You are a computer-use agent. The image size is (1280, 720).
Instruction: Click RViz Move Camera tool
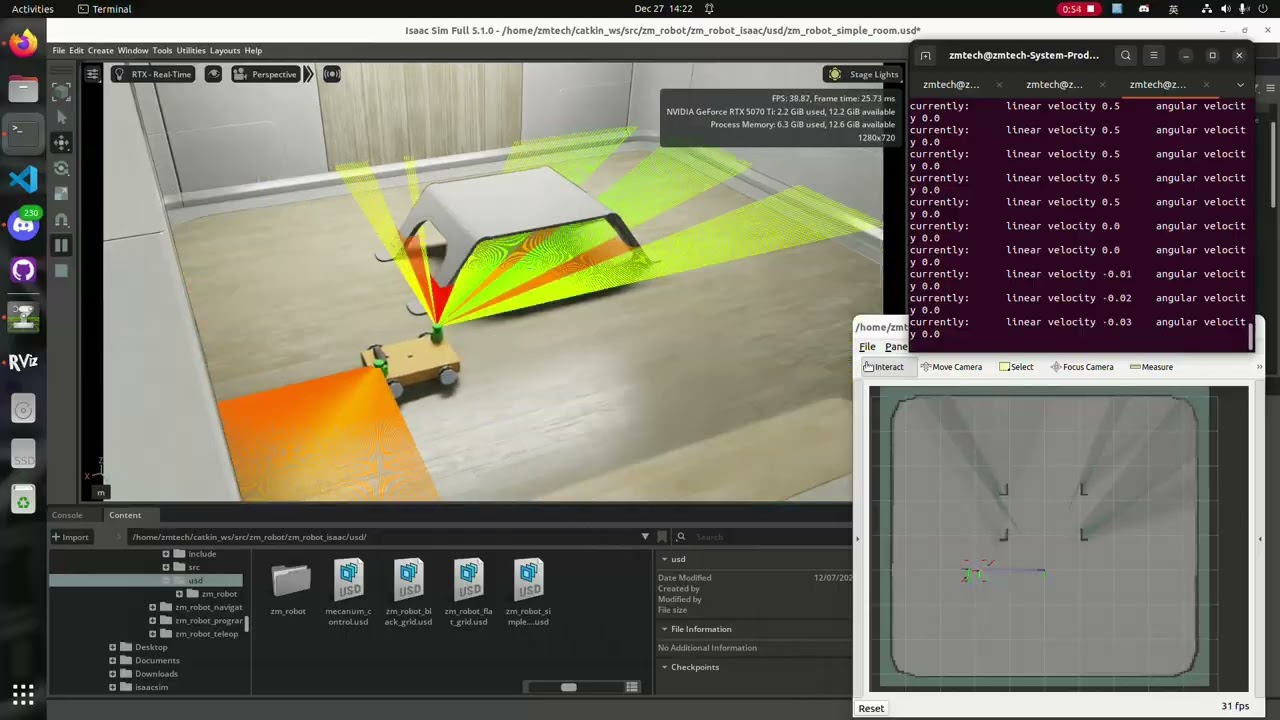[951, 367]
